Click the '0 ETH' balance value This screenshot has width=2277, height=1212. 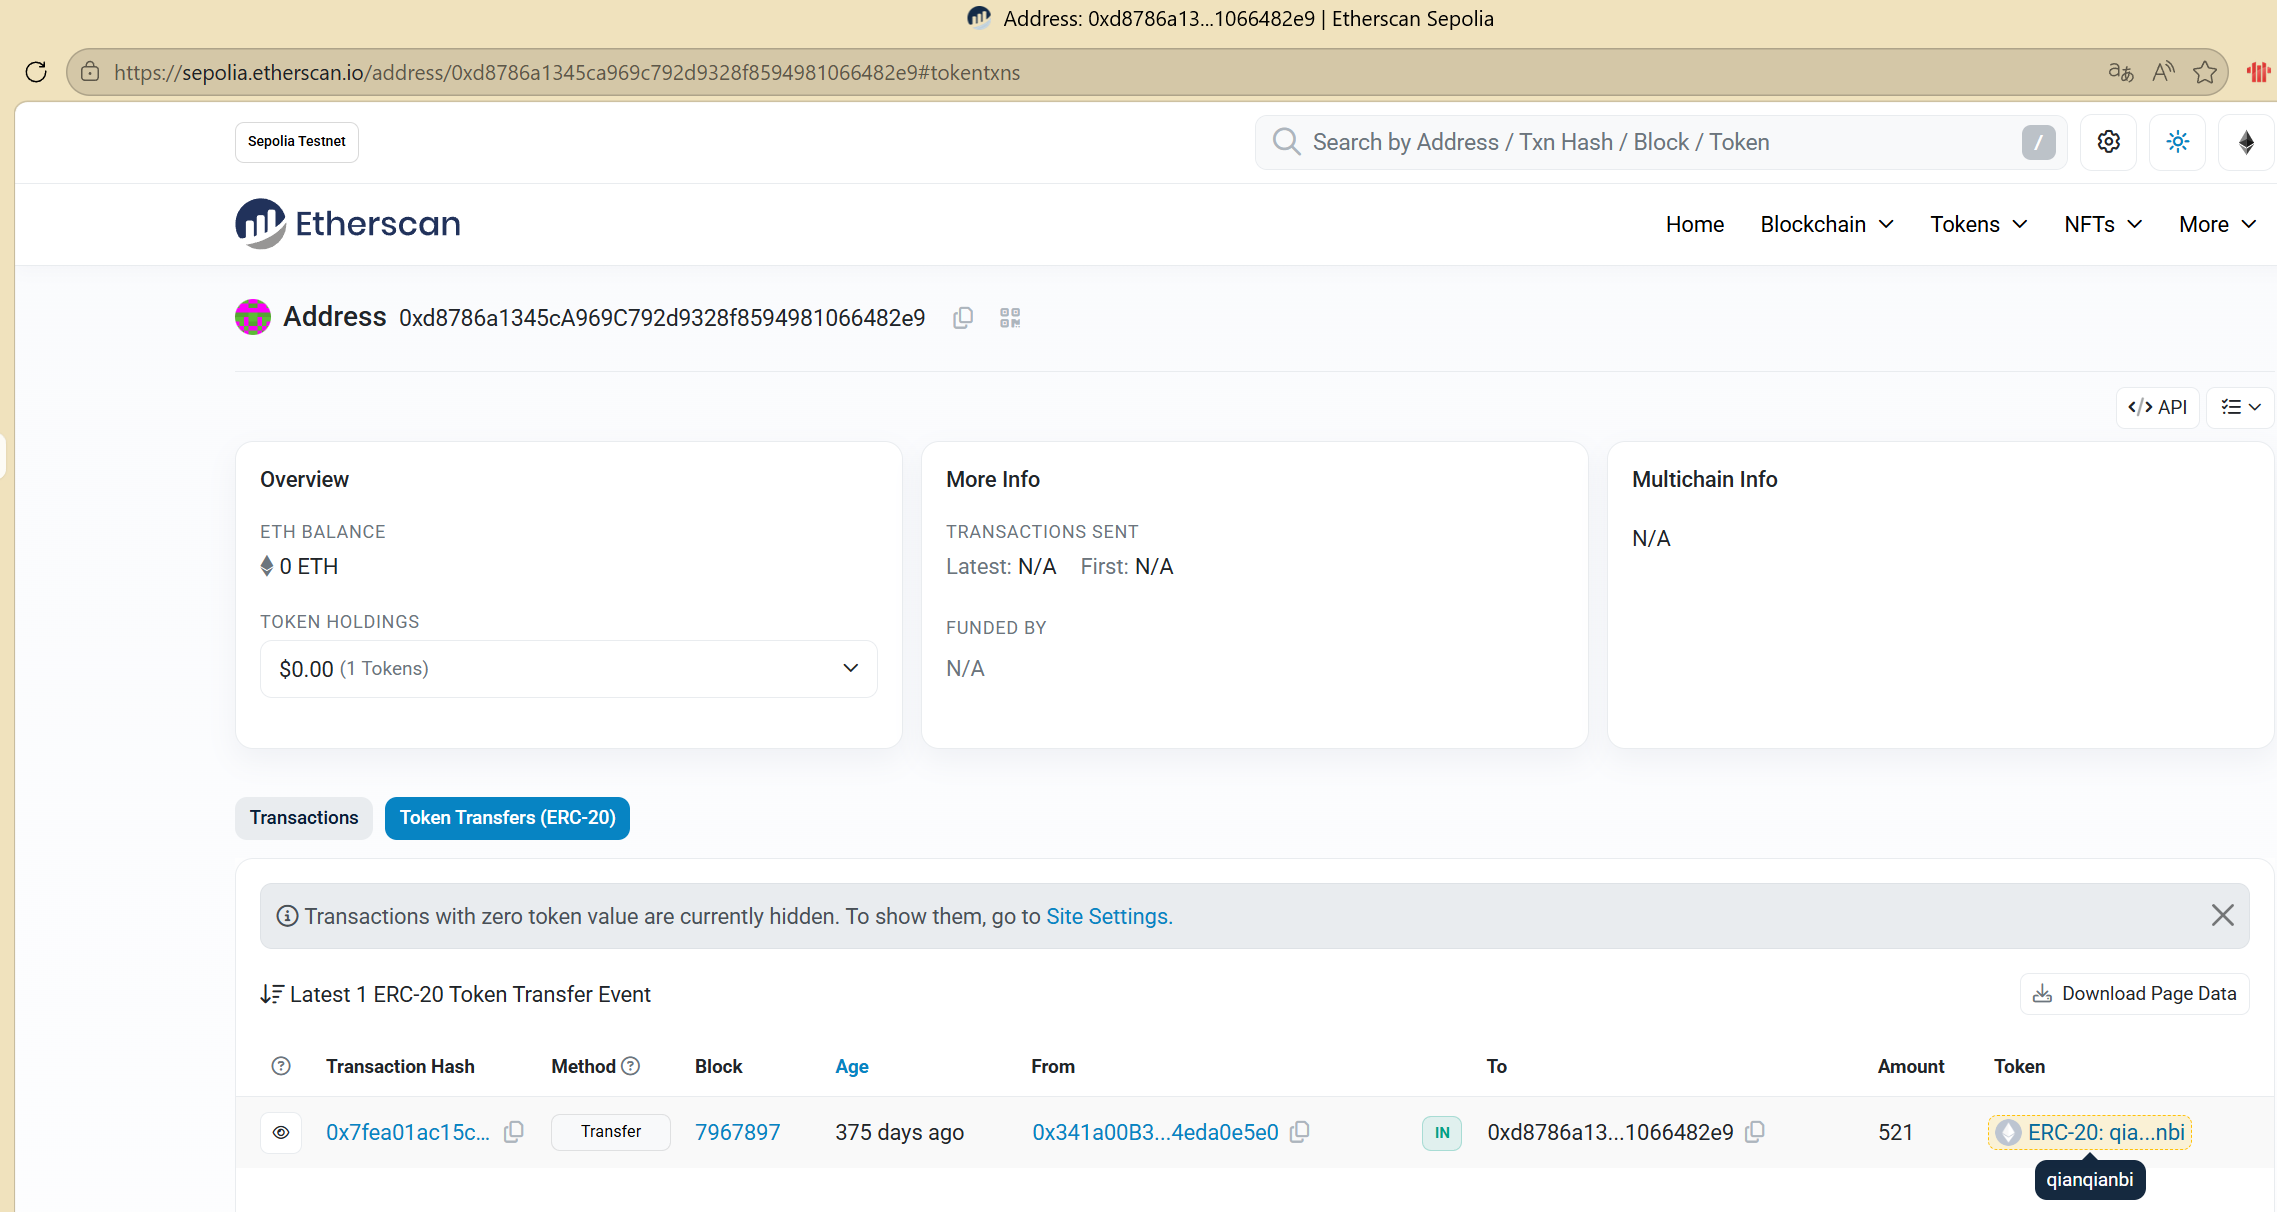[309, 566]
